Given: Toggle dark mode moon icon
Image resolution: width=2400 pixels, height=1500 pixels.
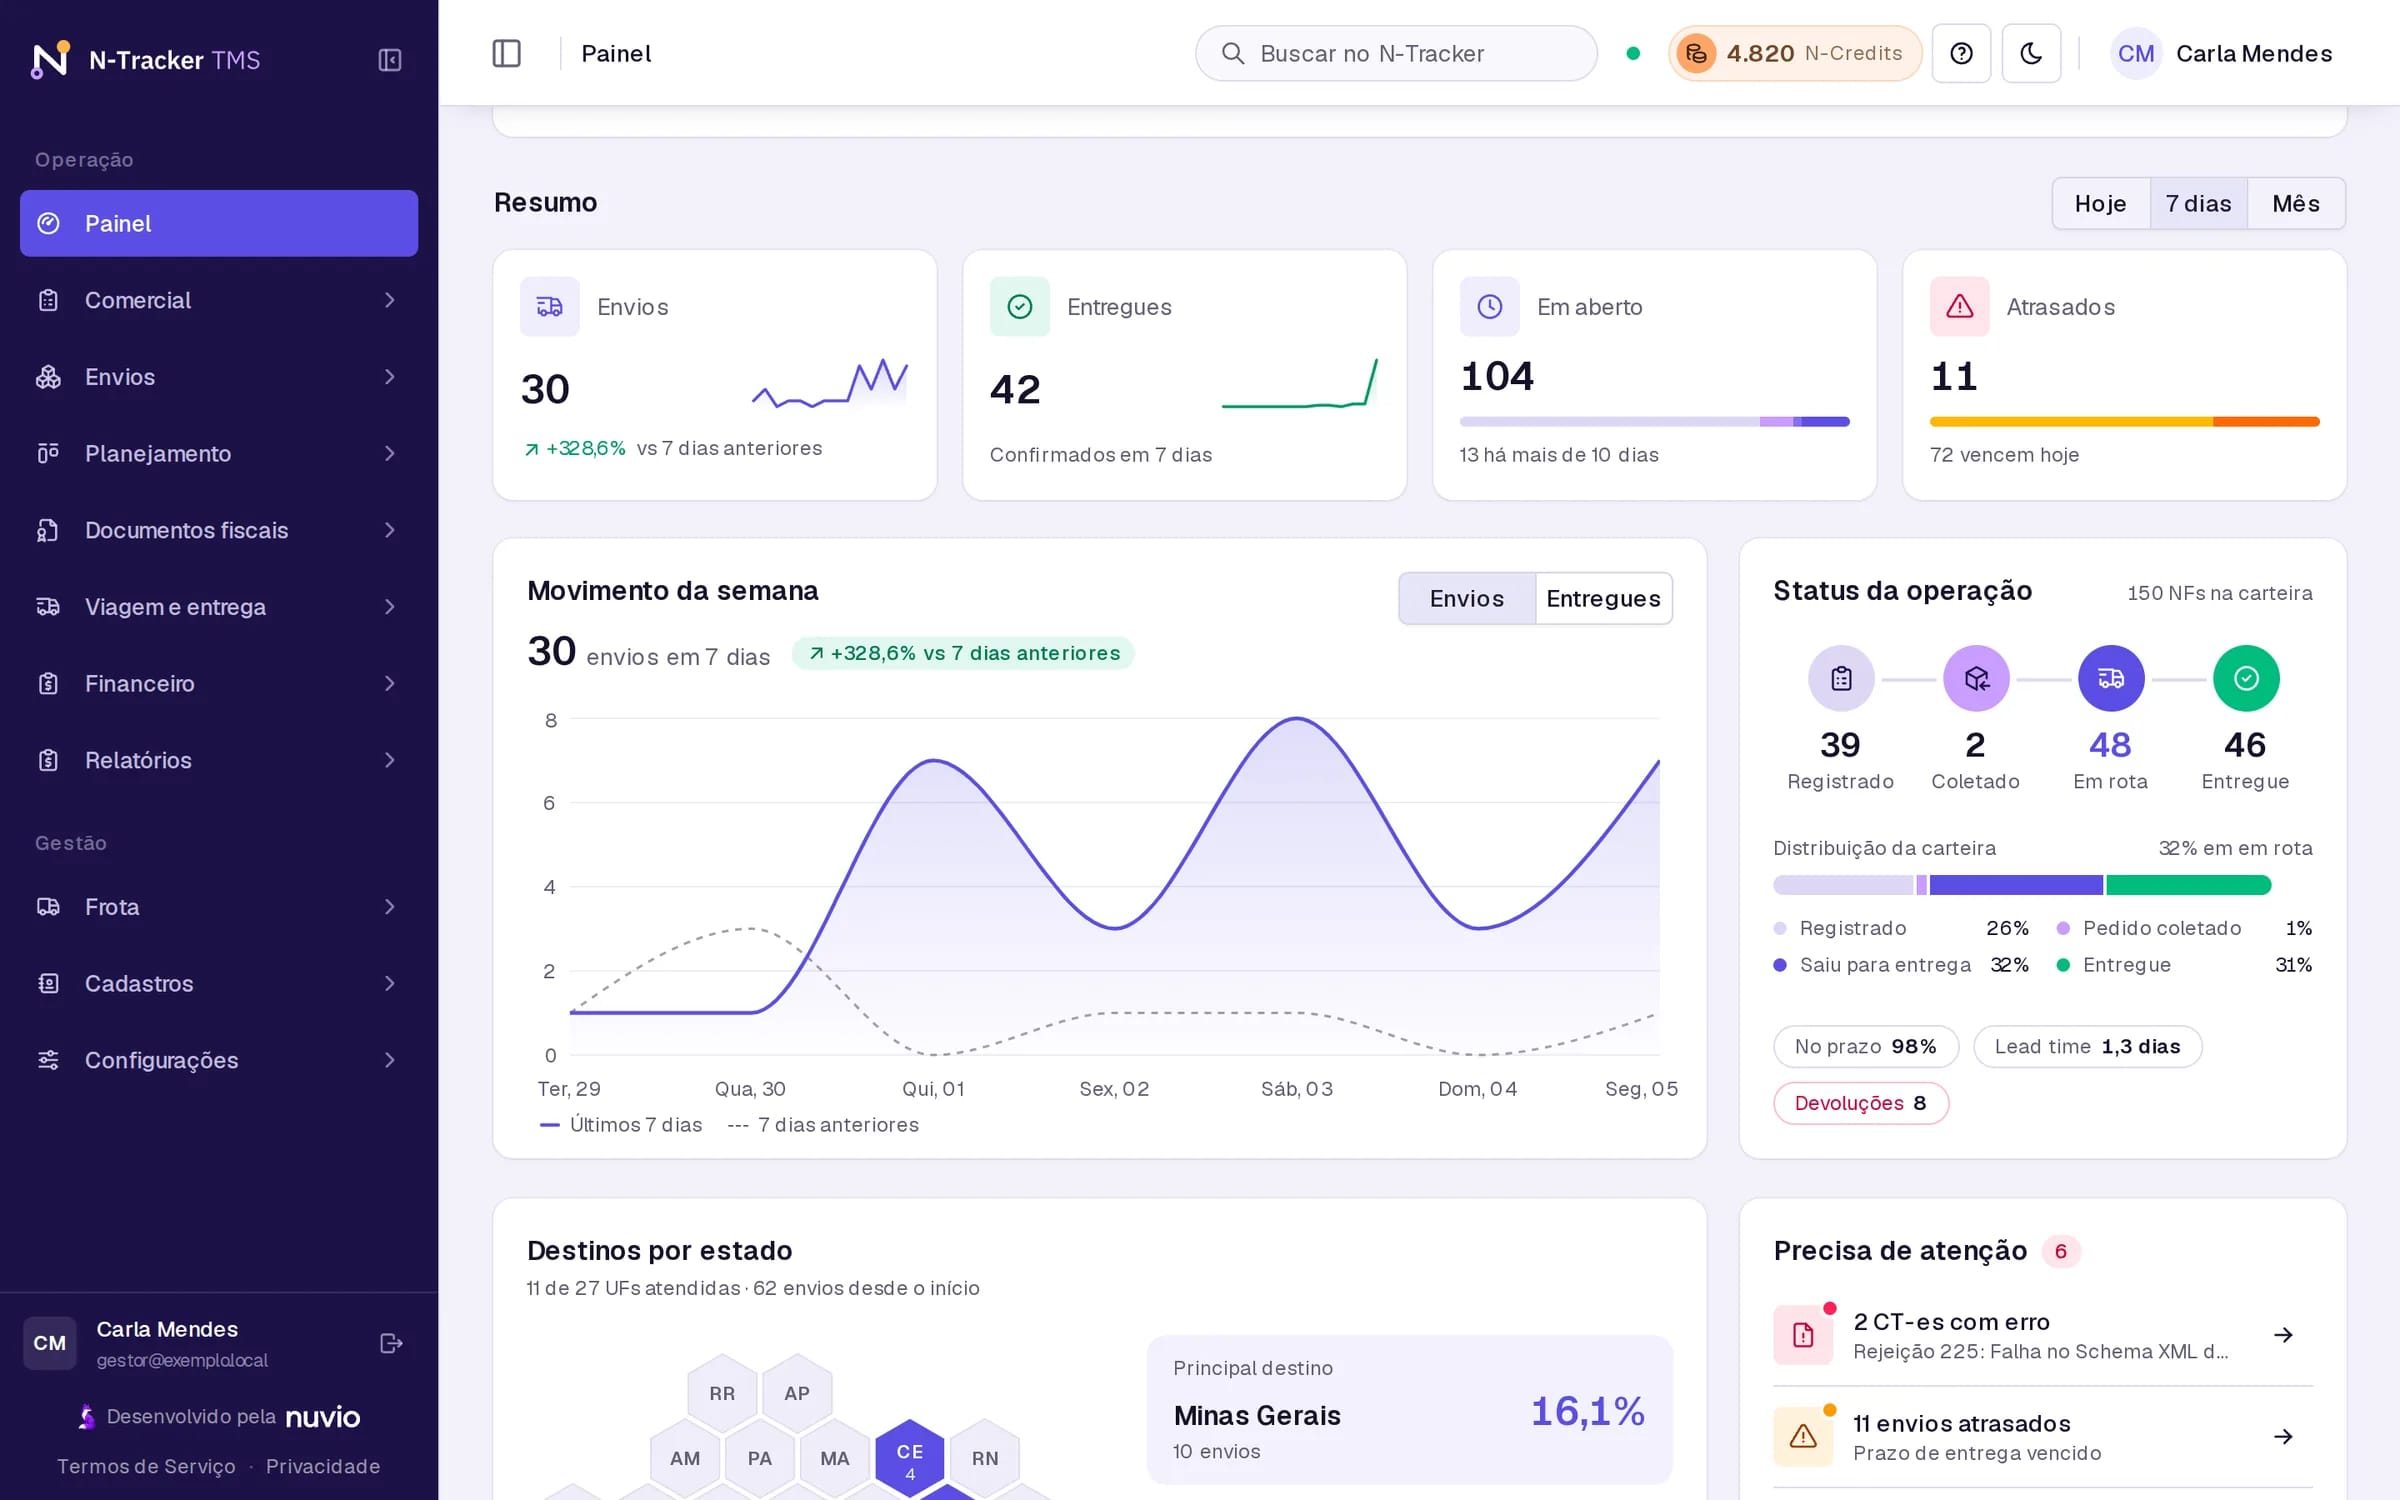Looking at the screenshot, I should [x=2031, y=53].
